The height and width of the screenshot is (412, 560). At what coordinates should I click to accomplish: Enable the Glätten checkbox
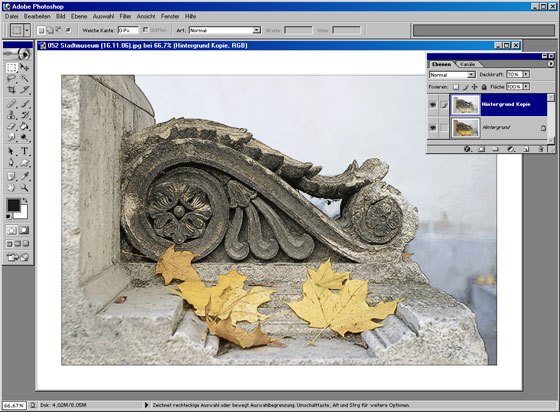point(145,30)
